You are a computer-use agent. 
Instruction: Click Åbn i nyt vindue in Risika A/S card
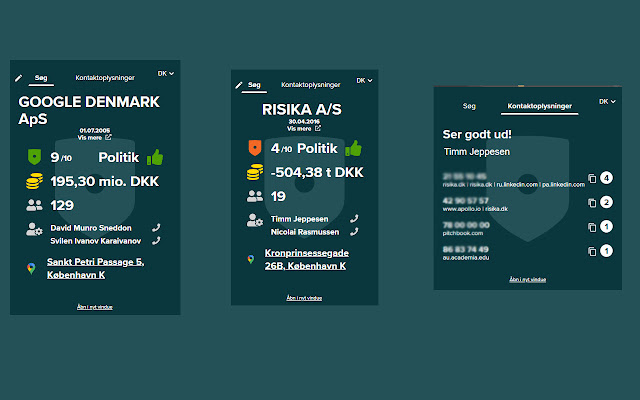click(x=304, y=298)
